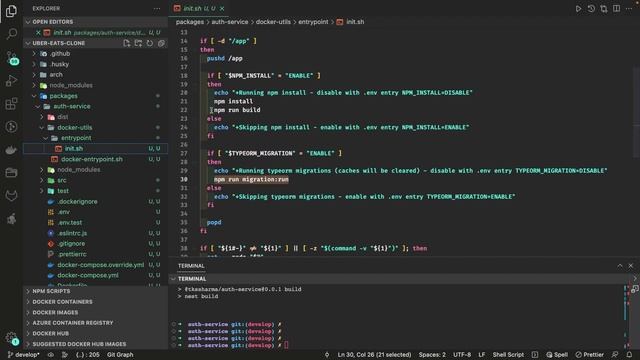Collapse all folders in Explorer

click(161, 43)
